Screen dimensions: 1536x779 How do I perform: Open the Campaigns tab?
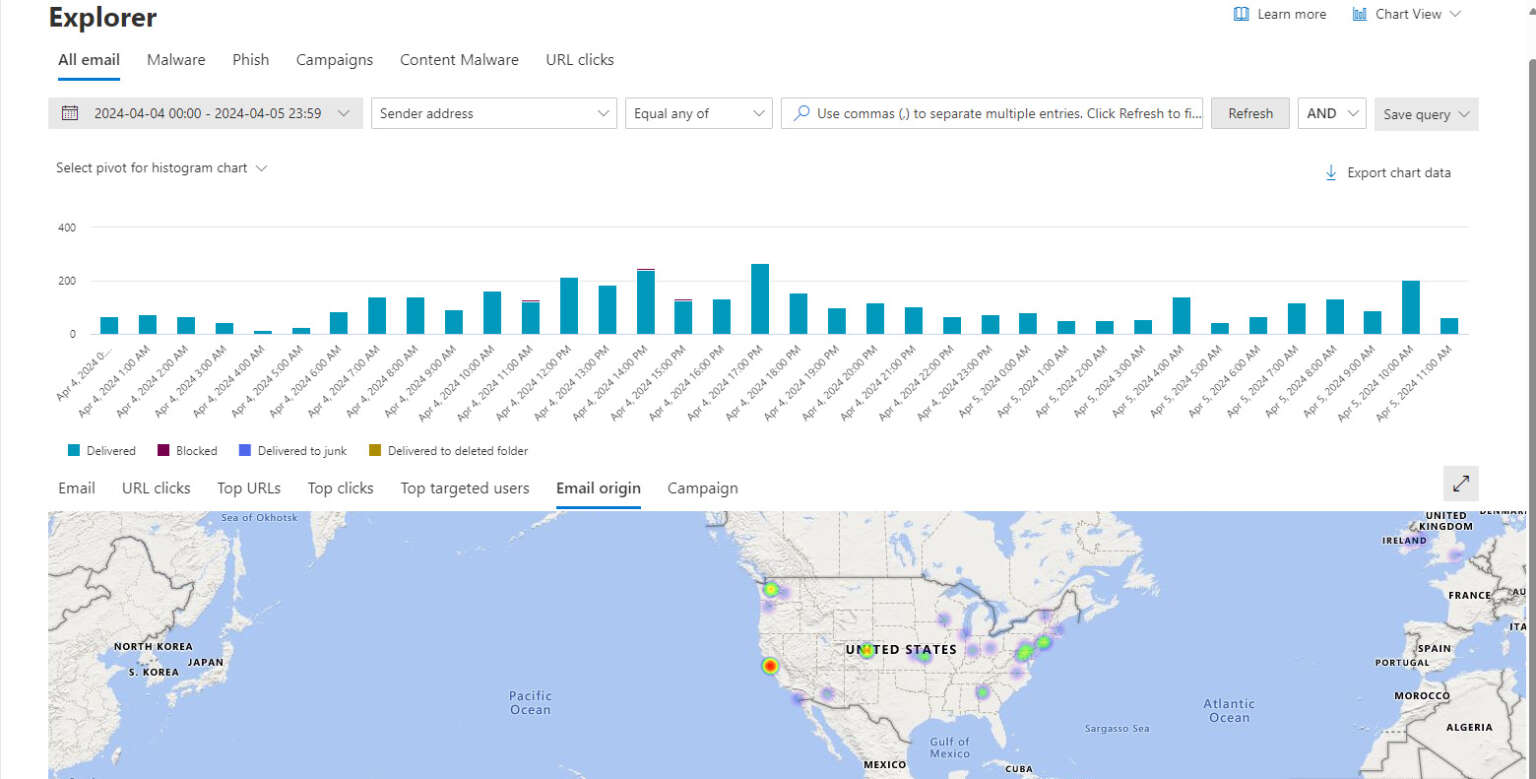tap(334, 60)
